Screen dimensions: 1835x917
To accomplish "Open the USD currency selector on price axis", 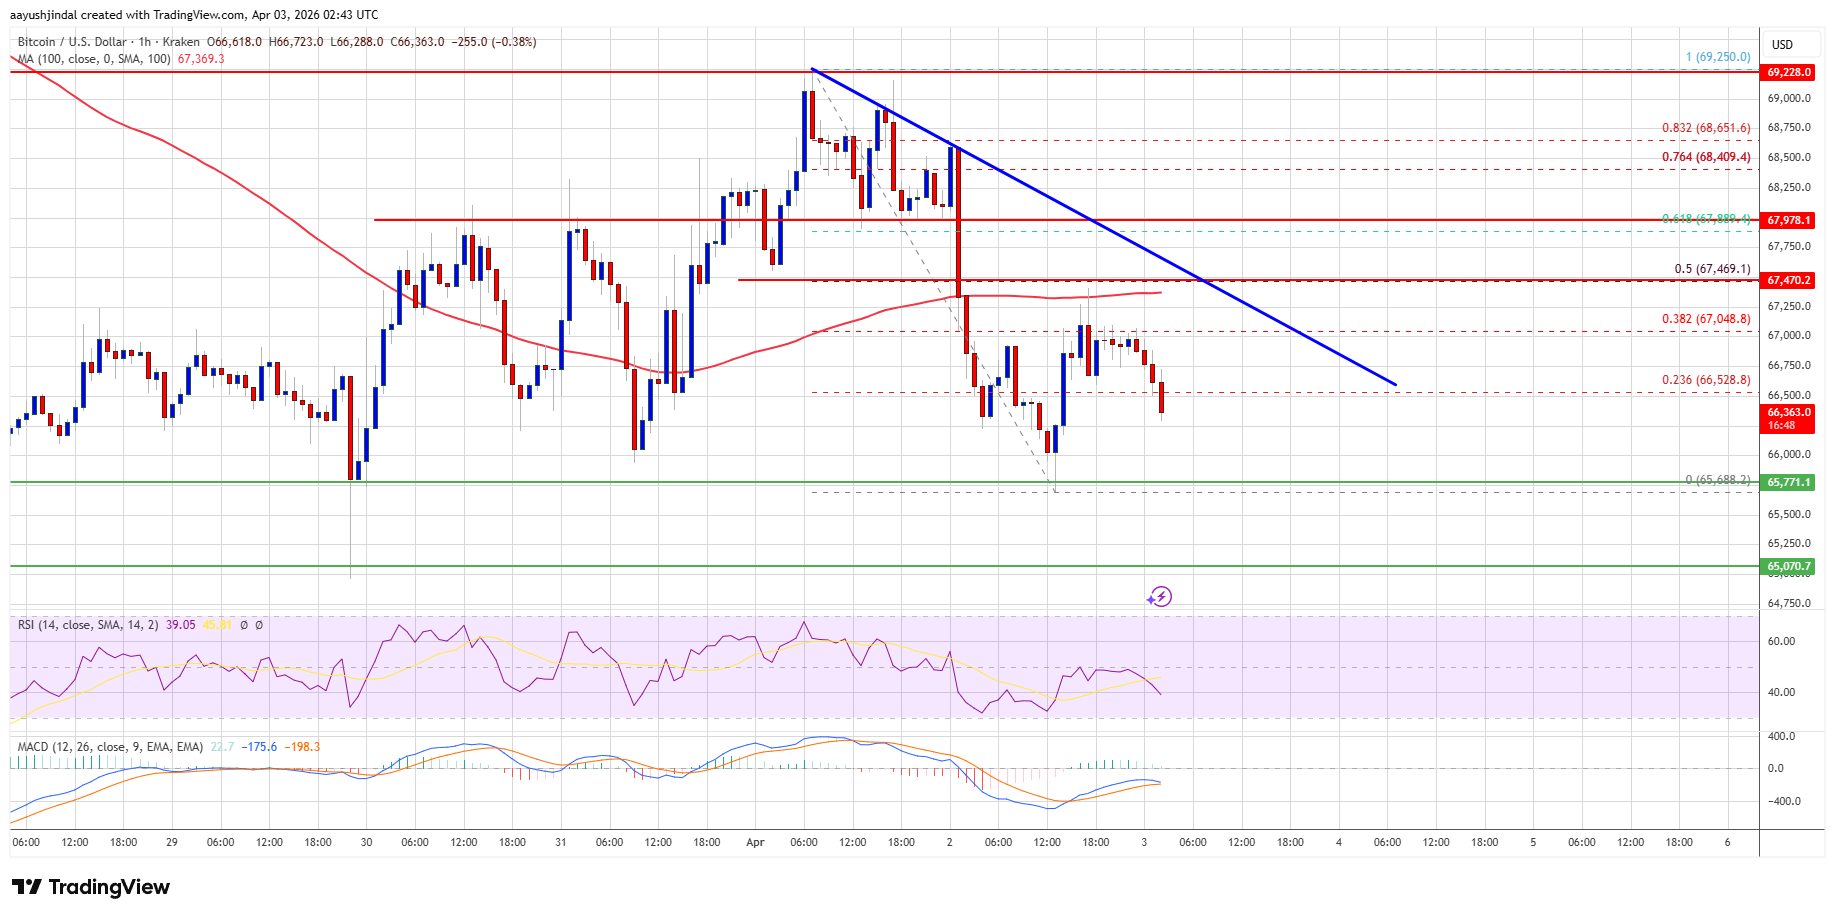I will (x=1782, y=45).
